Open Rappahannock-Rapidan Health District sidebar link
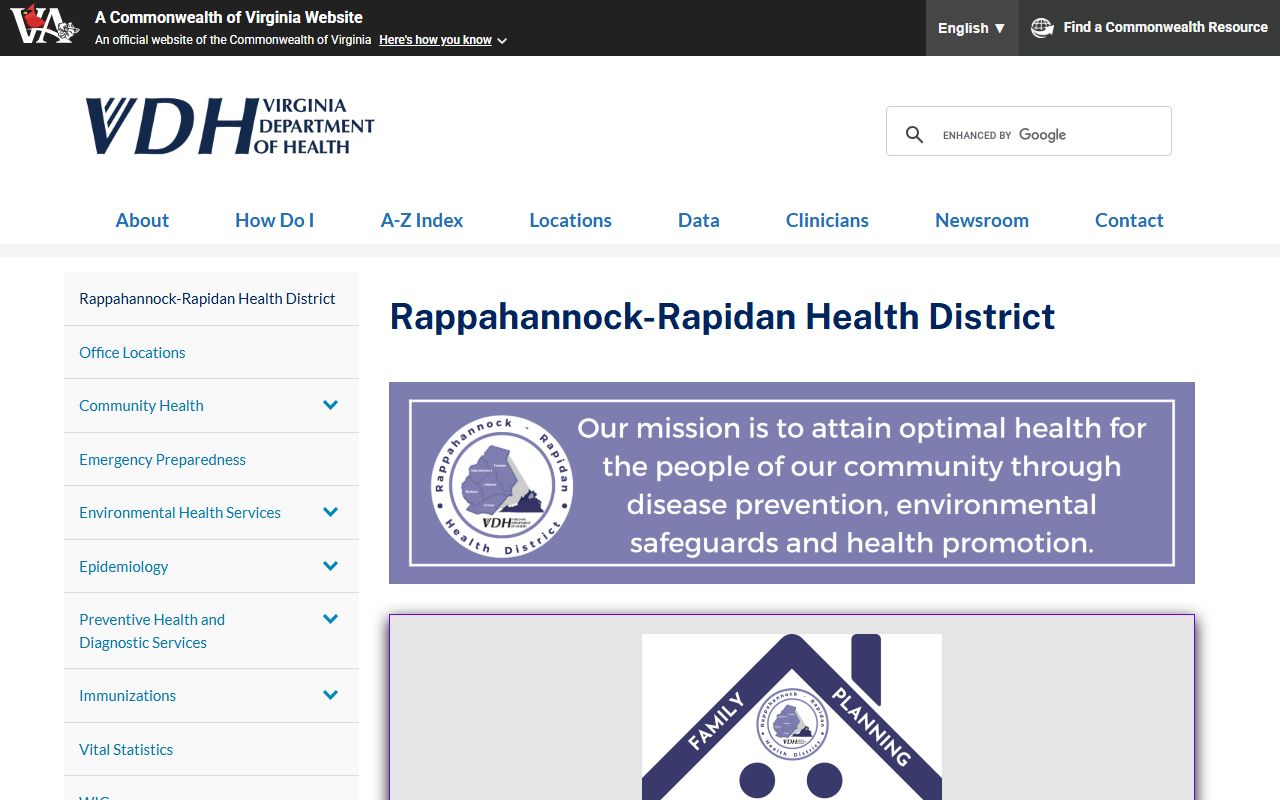Image resolution: width=1280 pixels, height=800 pixels. click(207, 298)
